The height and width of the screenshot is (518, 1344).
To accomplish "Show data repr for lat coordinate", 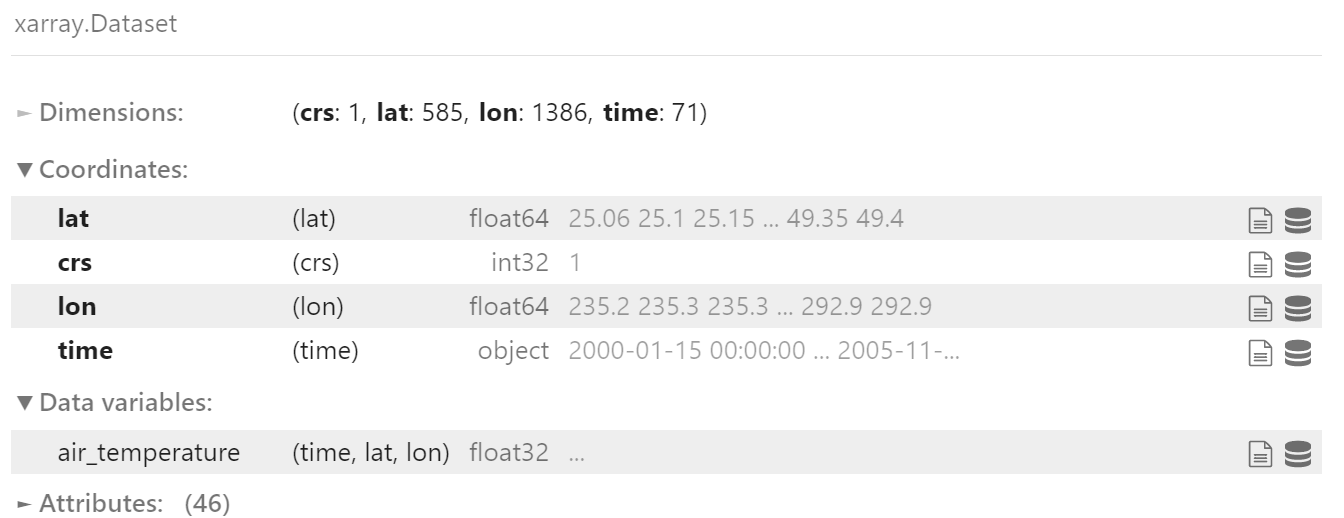I will point(1297,219).
